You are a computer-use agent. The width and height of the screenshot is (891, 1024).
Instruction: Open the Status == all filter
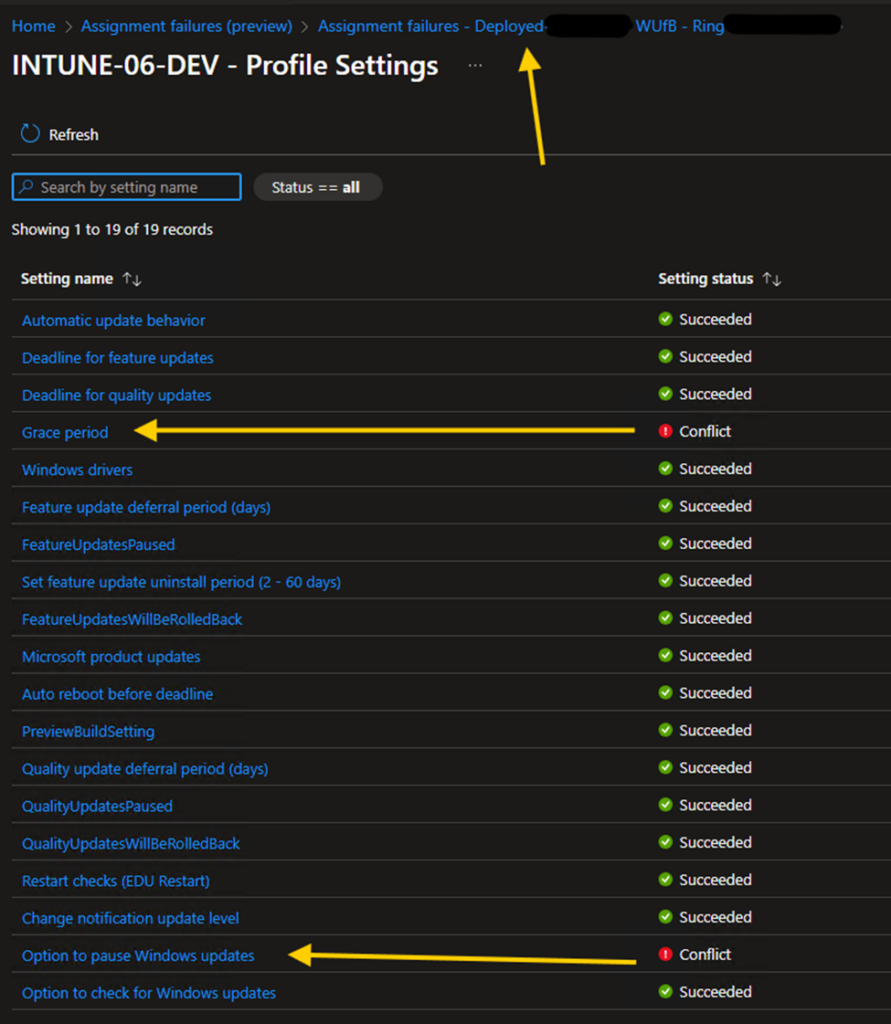click(x=317, y=187)
